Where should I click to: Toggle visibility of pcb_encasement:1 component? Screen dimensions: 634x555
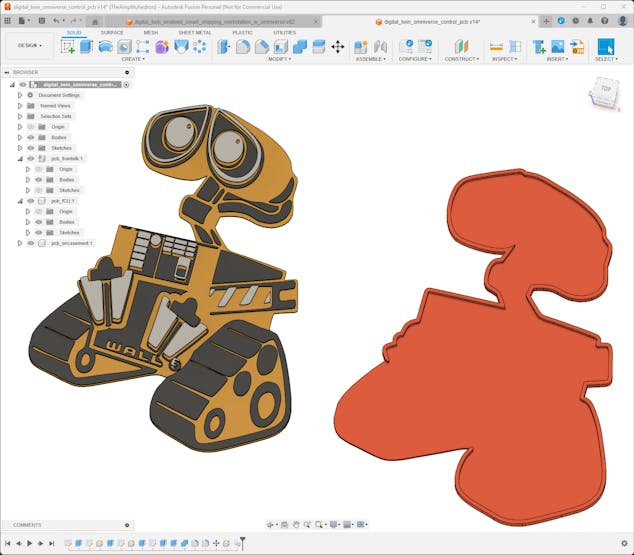coord(30,243)
